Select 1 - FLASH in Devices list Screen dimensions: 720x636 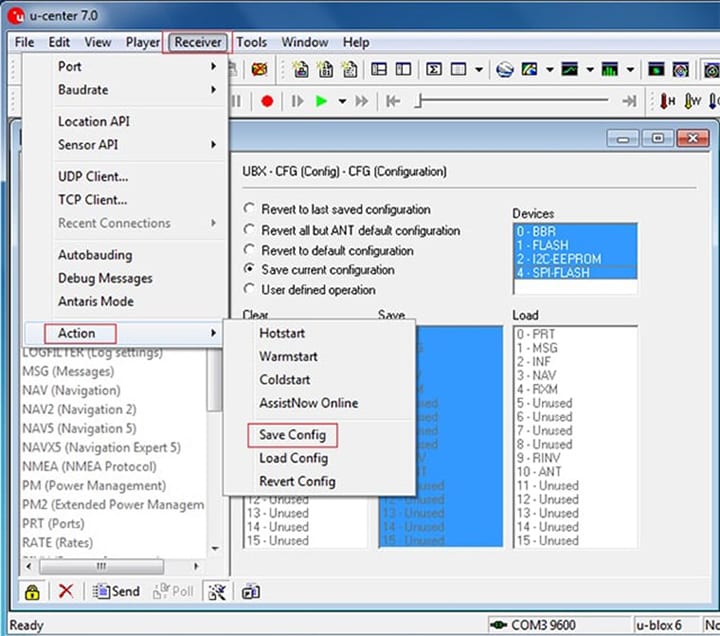[x=575, y=245]
